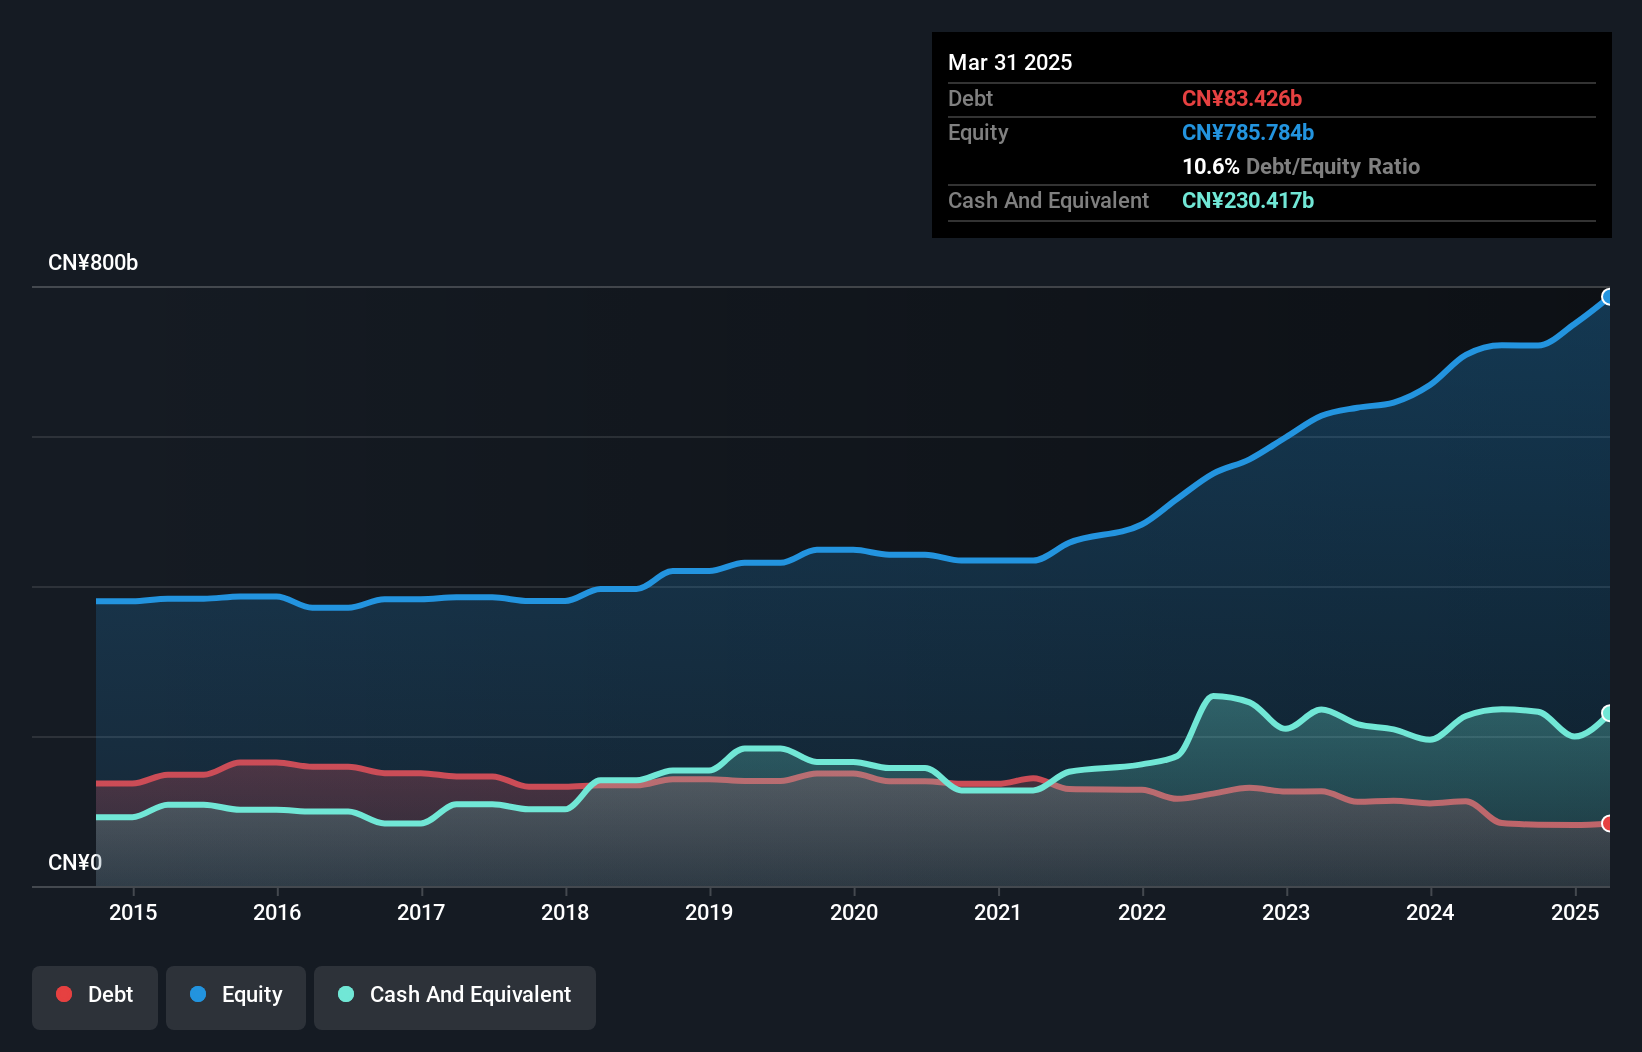
Task: Click the blue Equity legend dot
Action: tap(198, 994)
